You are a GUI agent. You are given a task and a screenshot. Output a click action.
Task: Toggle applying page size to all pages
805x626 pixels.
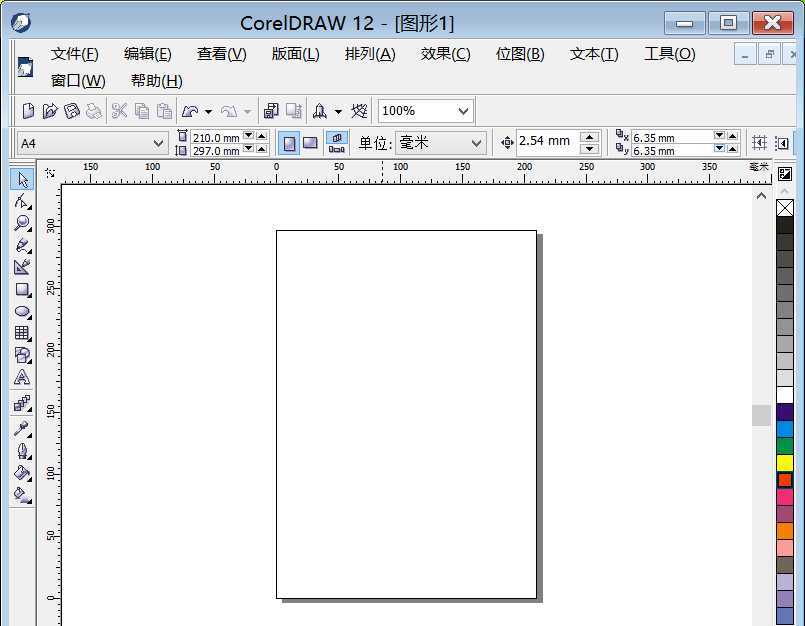point(338,142)
